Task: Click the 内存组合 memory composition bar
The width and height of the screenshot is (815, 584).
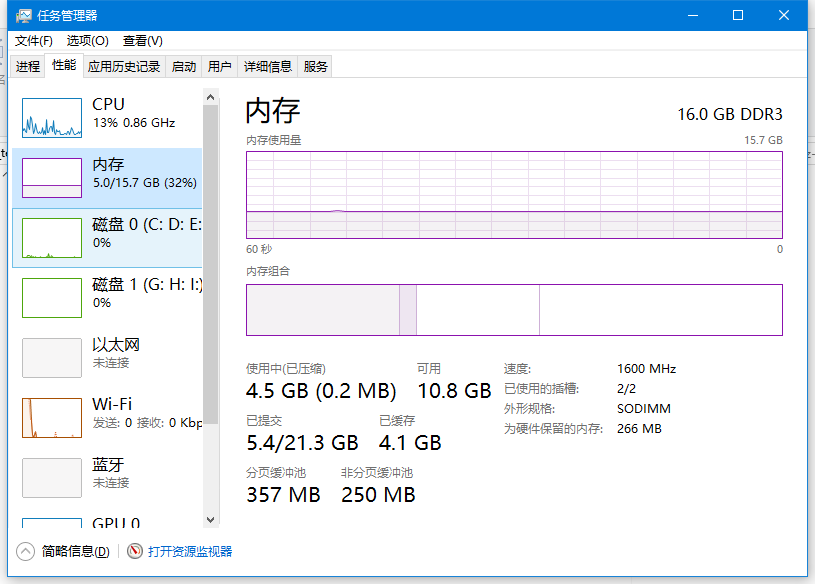Action: click(x=514, y=310)
